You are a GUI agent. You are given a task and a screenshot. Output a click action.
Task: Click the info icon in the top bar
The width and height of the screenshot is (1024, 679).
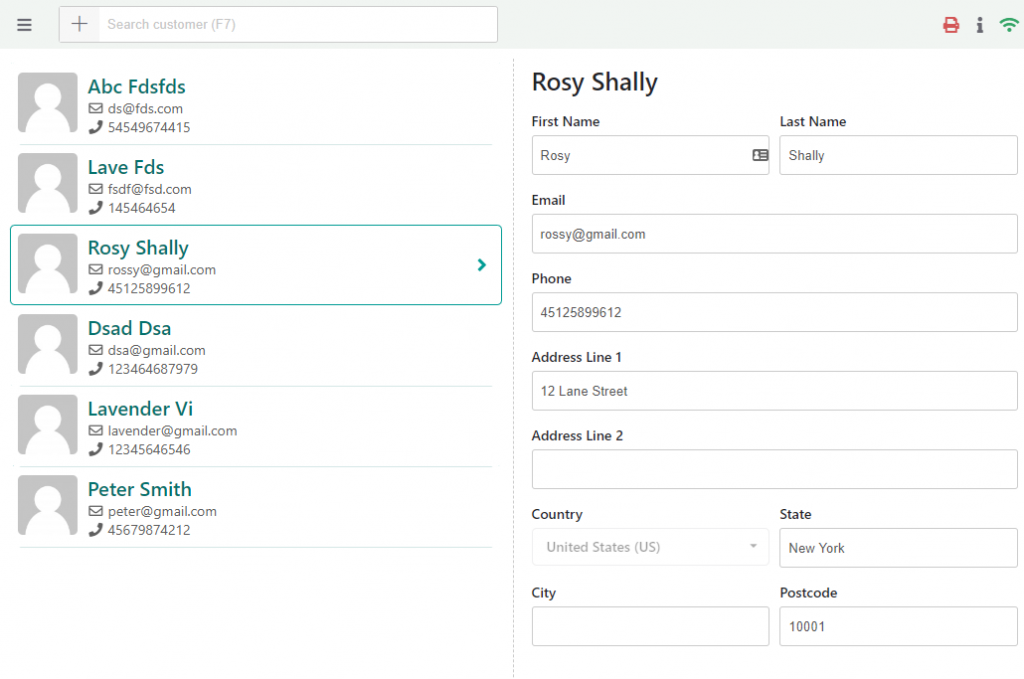tap(980, 24)
